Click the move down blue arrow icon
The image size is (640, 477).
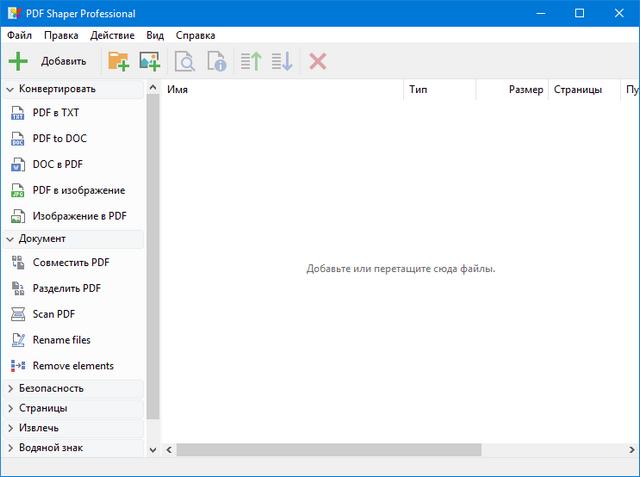pyautogui.click(x=281, y=62)
